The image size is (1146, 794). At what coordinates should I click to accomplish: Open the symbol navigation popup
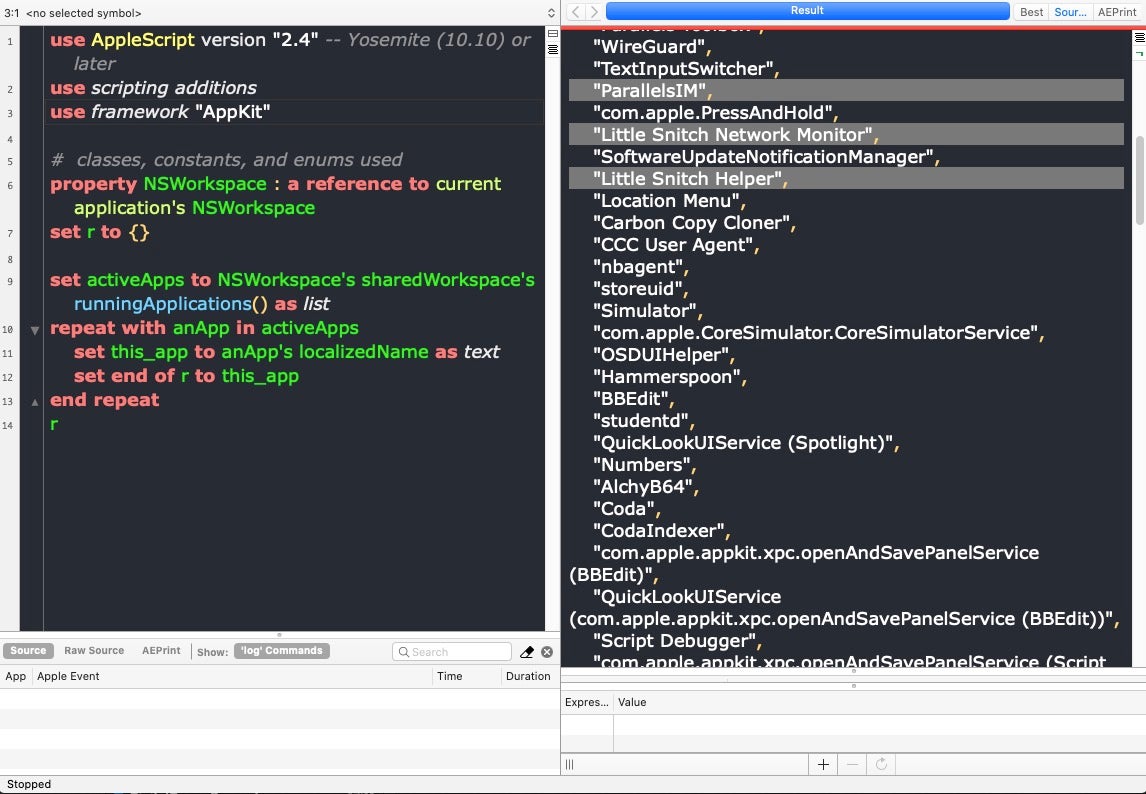pyautogui.click(x=280, y=13)
